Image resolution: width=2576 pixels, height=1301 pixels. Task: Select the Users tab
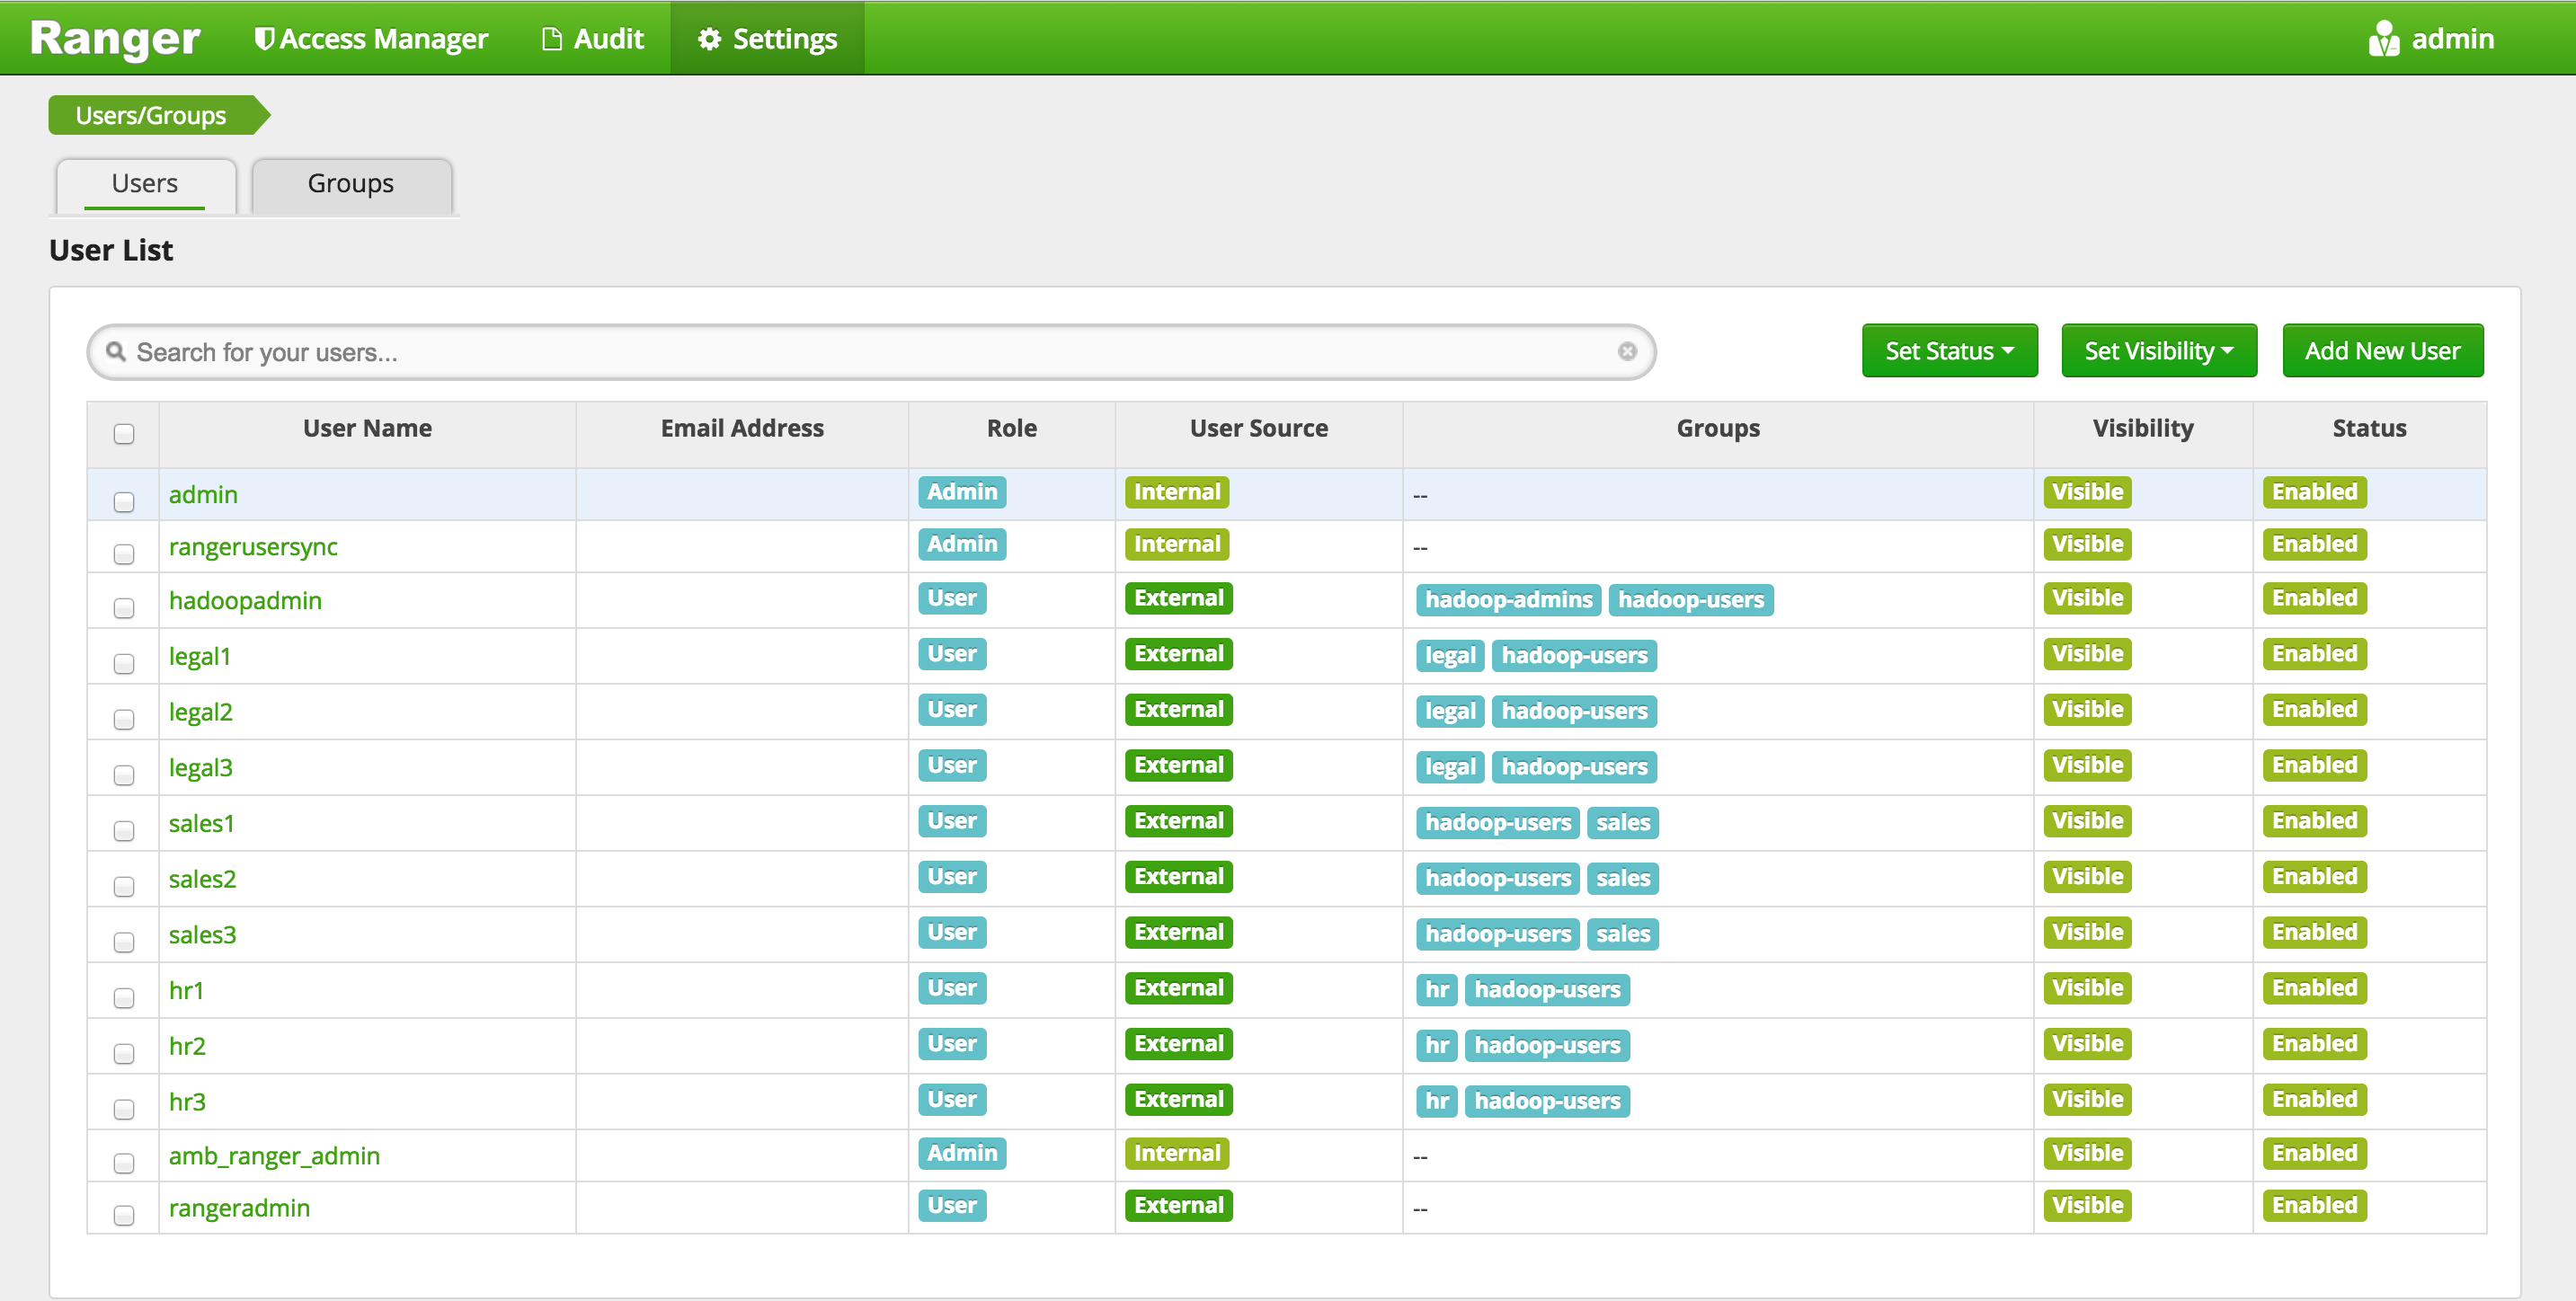coord(145,184)
